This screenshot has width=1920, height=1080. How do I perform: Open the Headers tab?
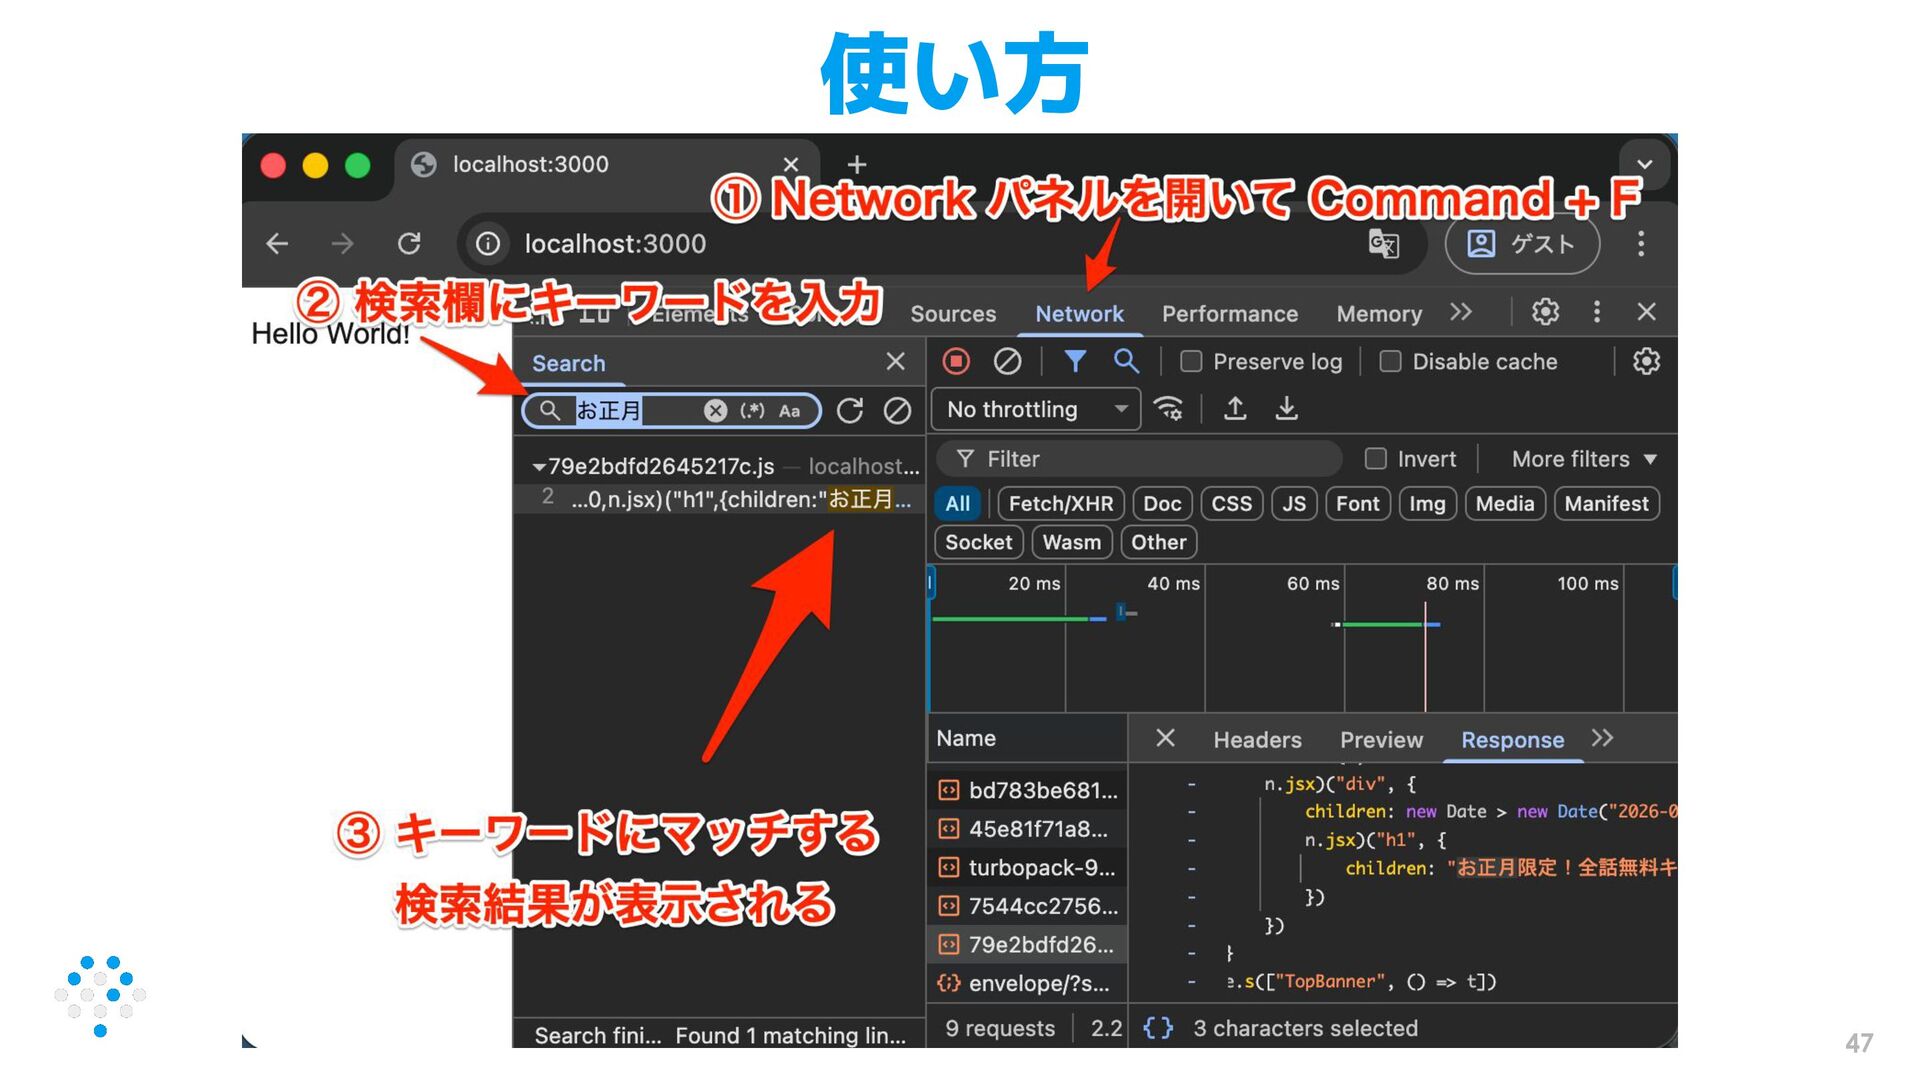pos(1257,740)
